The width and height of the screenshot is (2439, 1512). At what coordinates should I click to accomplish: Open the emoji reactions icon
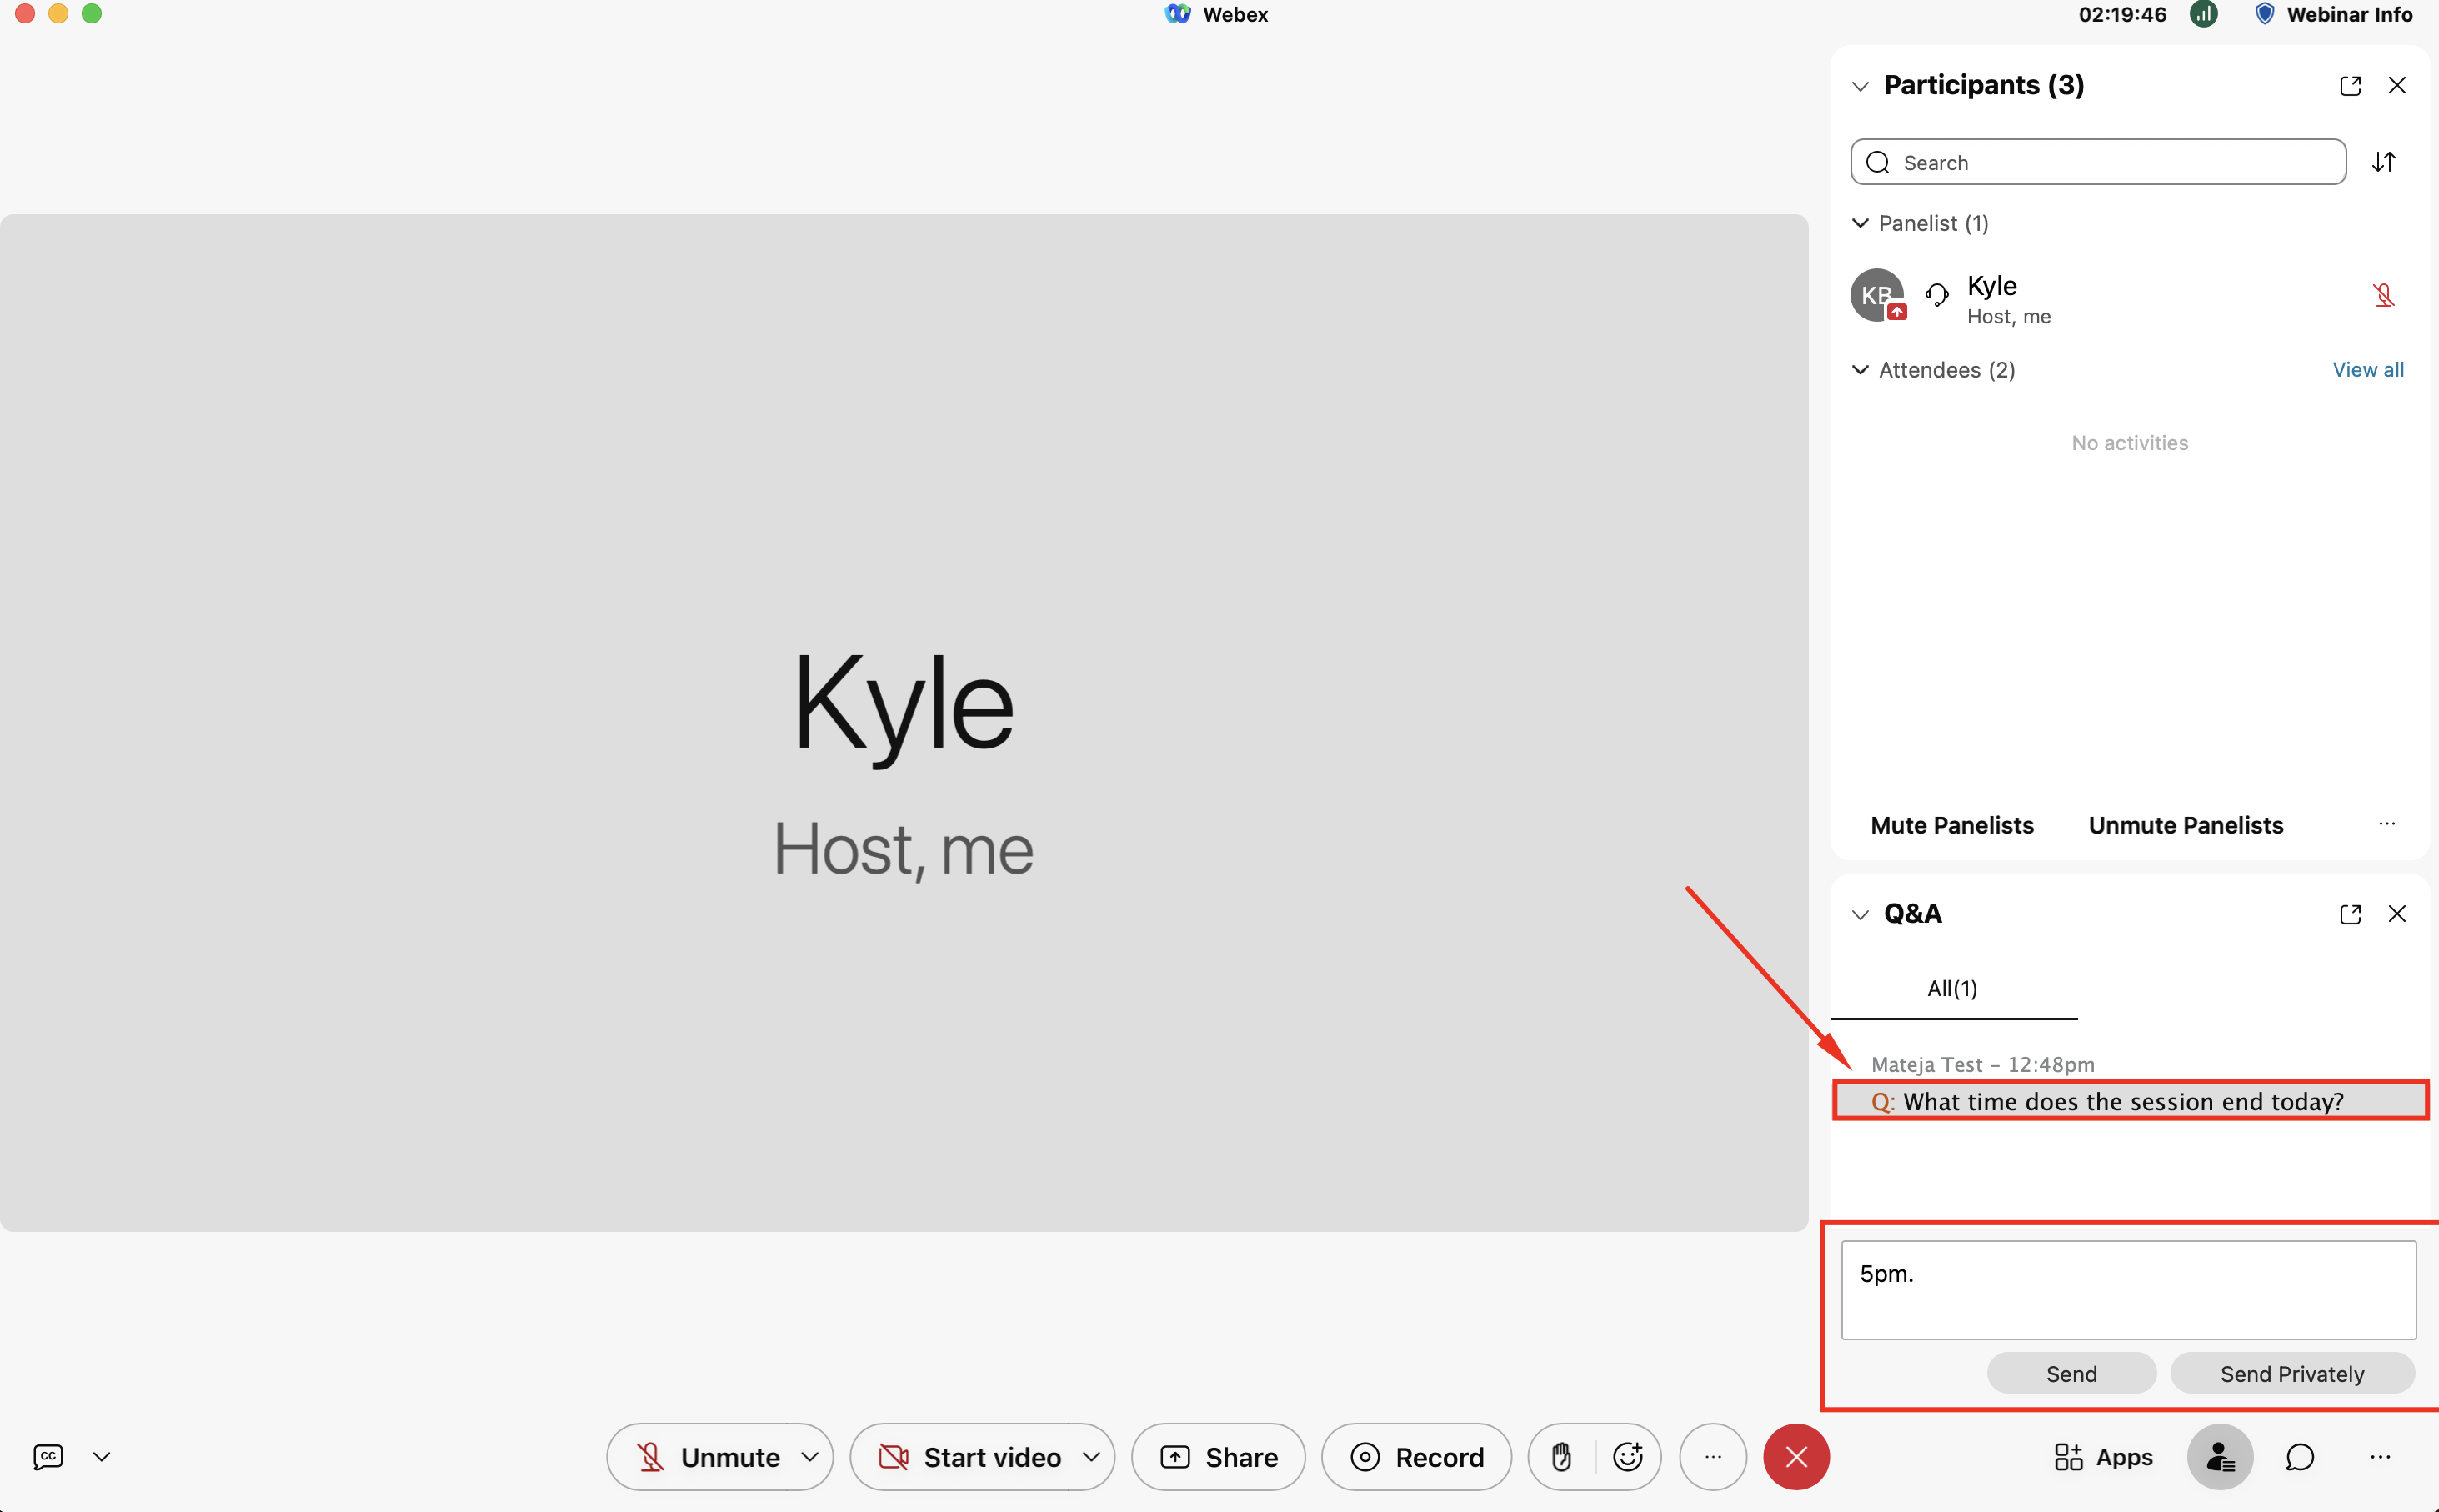tap(1628, 1457)
